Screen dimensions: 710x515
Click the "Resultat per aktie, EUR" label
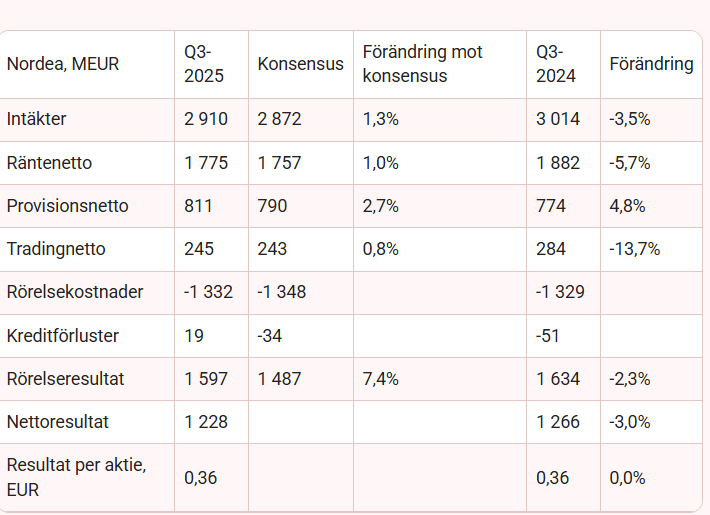tap(73, 477)
